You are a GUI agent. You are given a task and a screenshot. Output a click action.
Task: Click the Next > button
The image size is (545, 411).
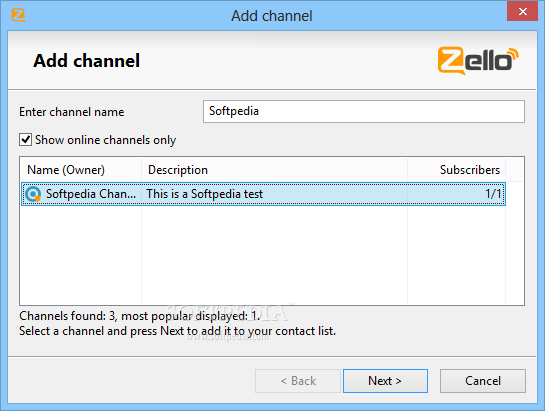[x=385, y=381]
